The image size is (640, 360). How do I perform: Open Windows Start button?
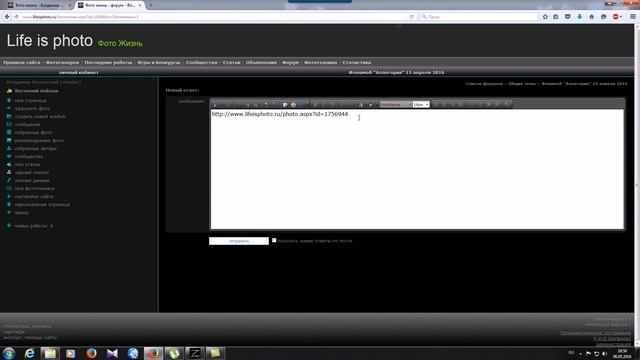(9, 353)
